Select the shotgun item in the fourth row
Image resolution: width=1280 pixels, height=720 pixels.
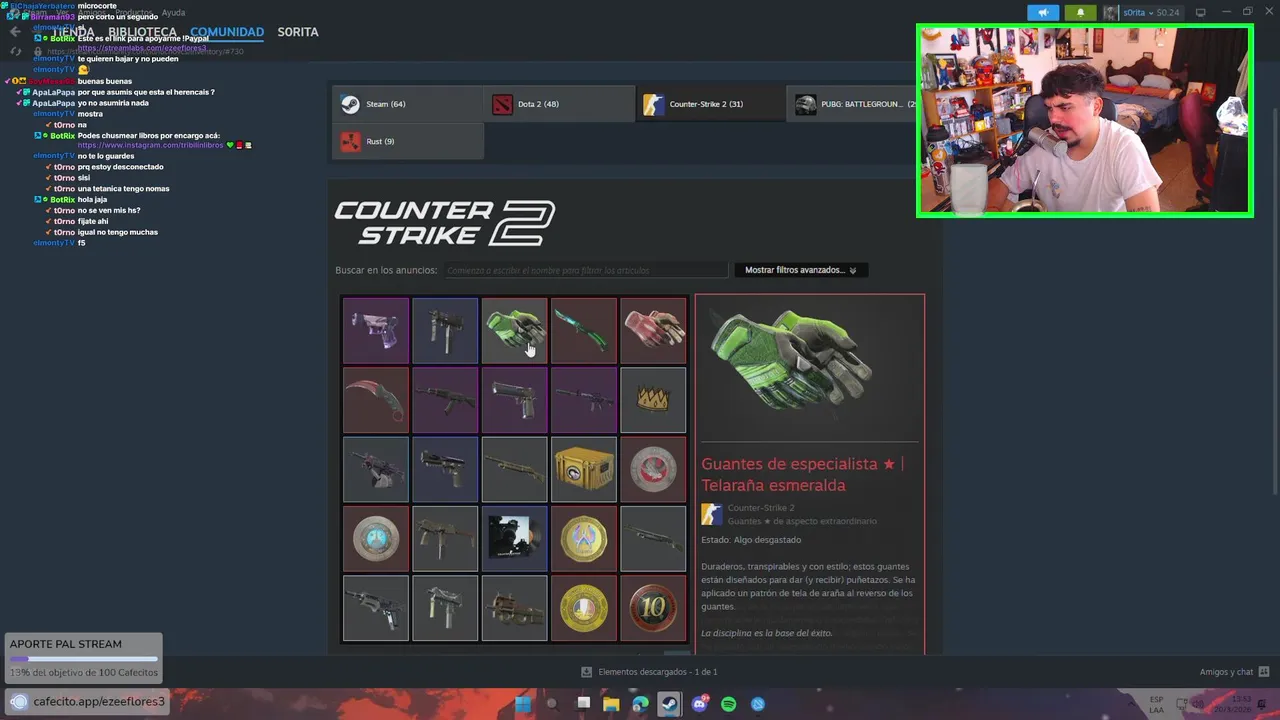(x=653, y=539)
